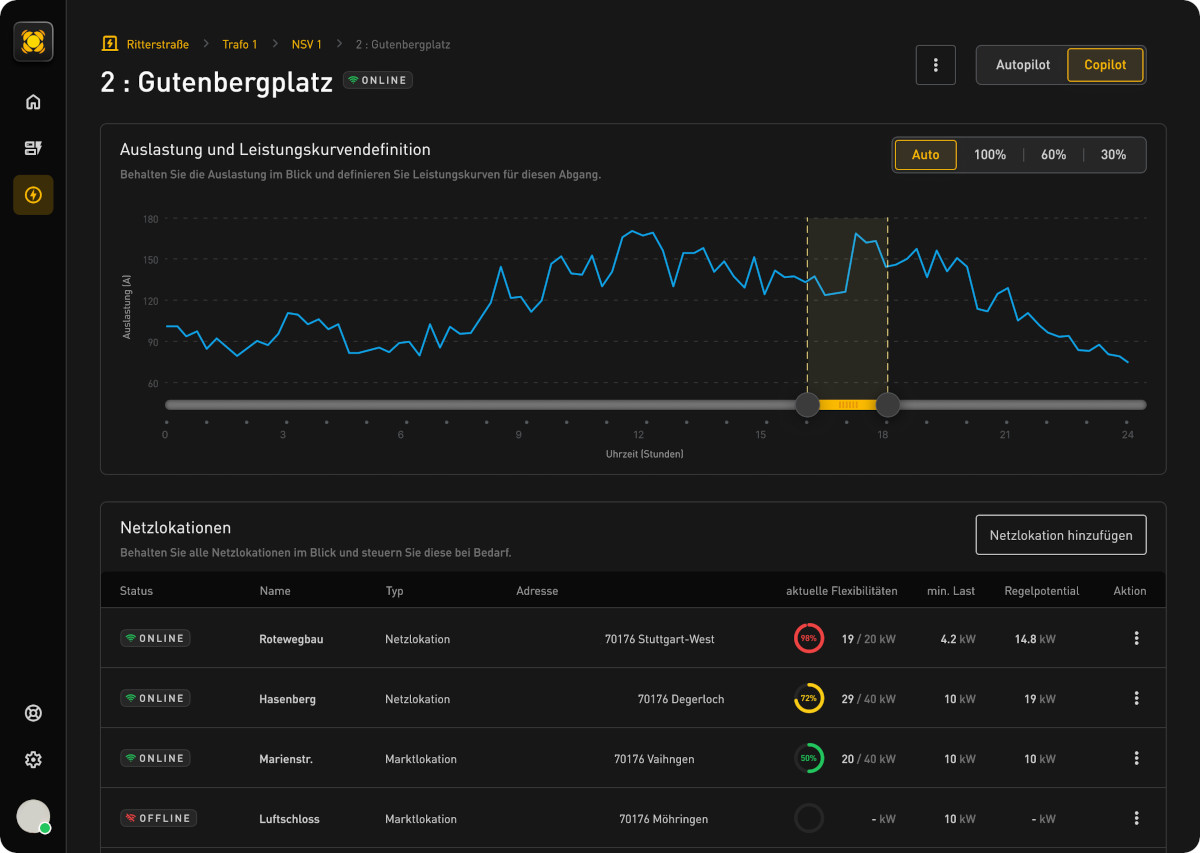Navigate to Trafo 1 in breadcrumb
Image resolution: width=1200 pixels, height=853 pixels.
coord(239,45)
